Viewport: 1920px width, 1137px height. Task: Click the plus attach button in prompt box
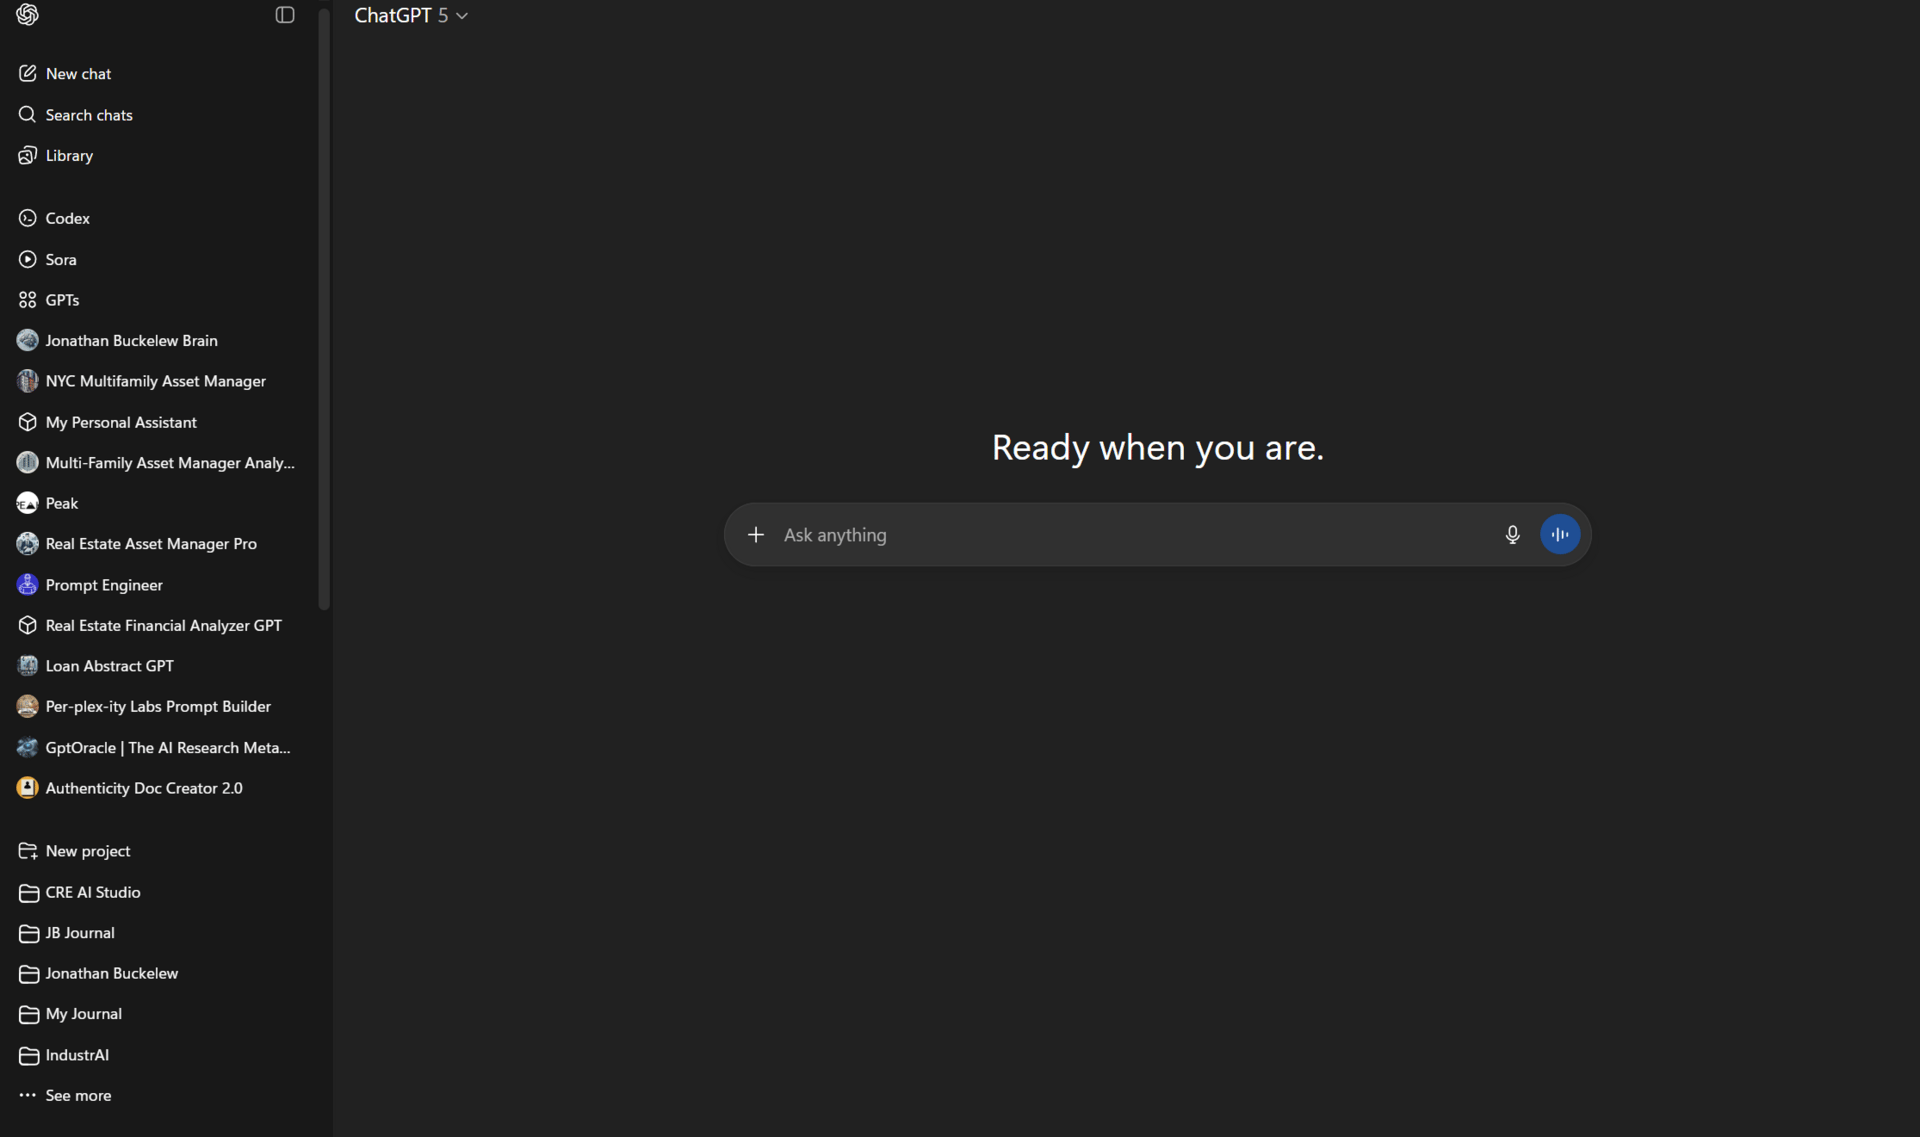756,535
